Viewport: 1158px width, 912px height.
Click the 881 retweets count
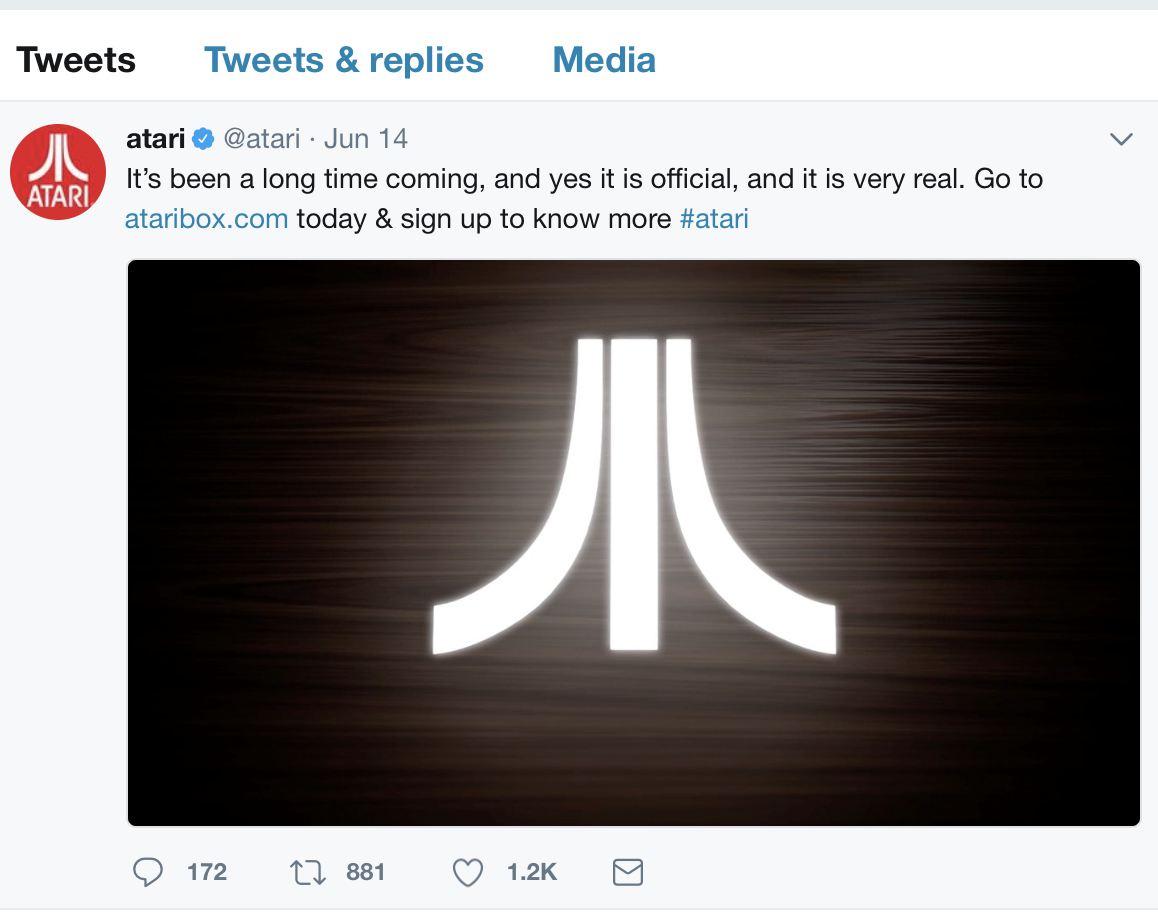click(x=365, y=873)
